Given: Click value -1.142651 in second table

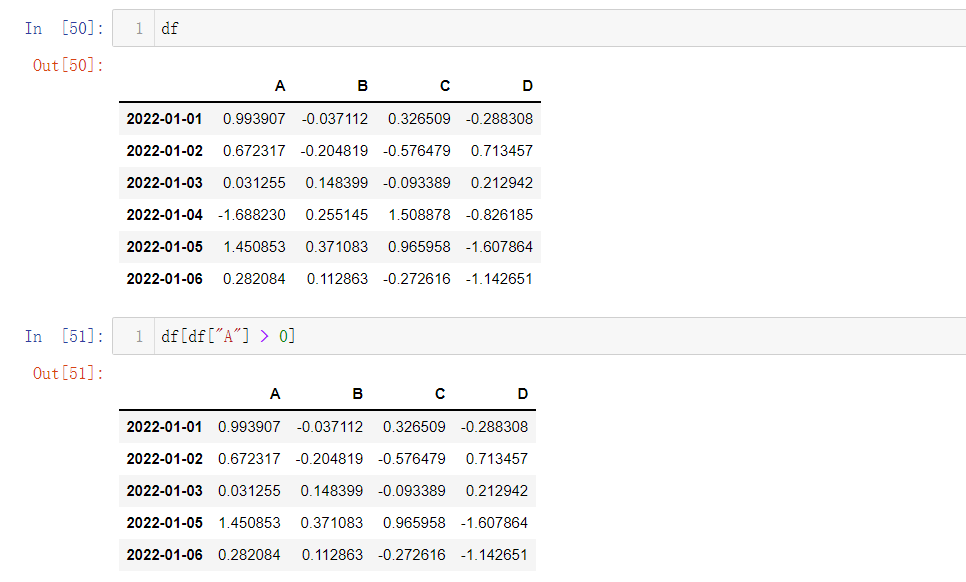Looking at the screenshot, I should point(495,555).
